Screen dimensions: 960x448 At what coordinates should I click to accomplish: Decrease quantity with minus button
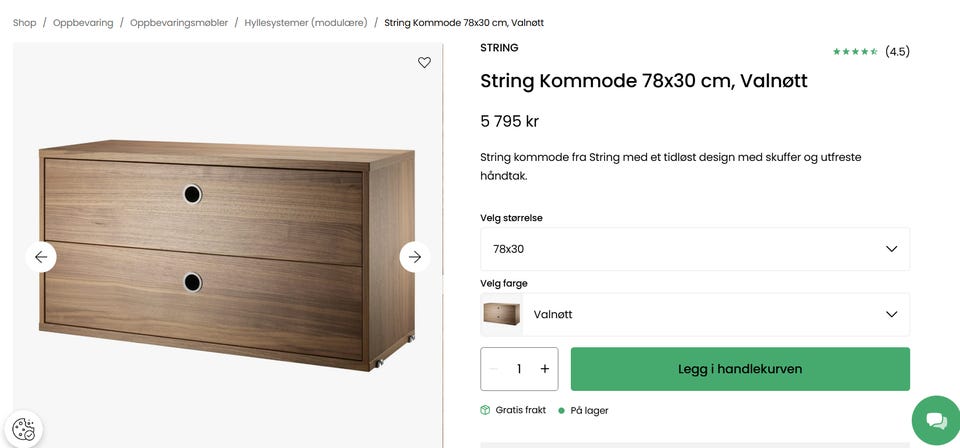[493, 369]
